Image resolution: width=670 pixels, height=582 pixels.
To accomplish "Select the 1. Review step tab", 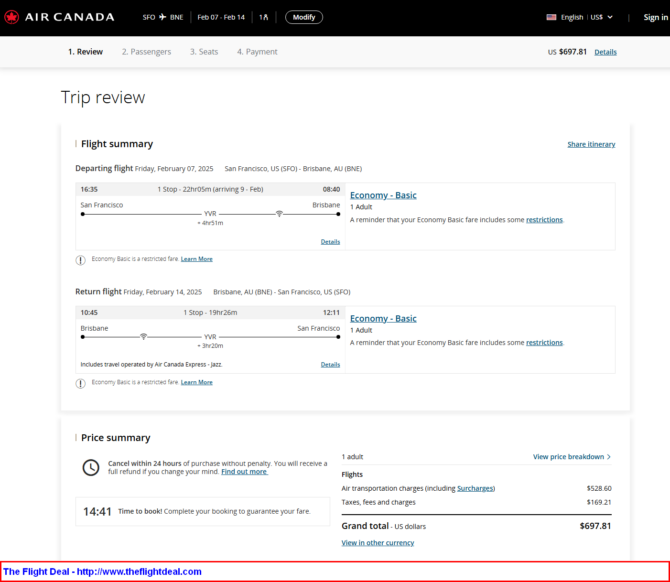I will 85,52.
